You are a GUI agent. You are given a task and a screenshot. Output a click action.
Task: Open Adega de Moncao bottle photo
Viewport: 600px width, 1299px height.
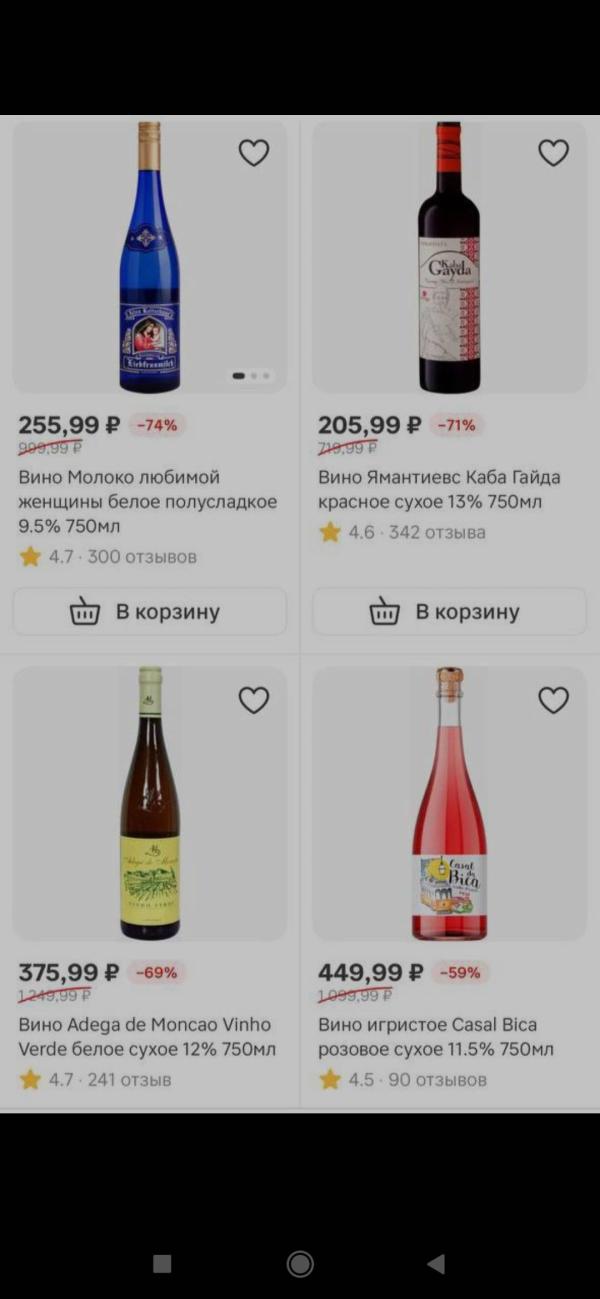pos(149,803)
